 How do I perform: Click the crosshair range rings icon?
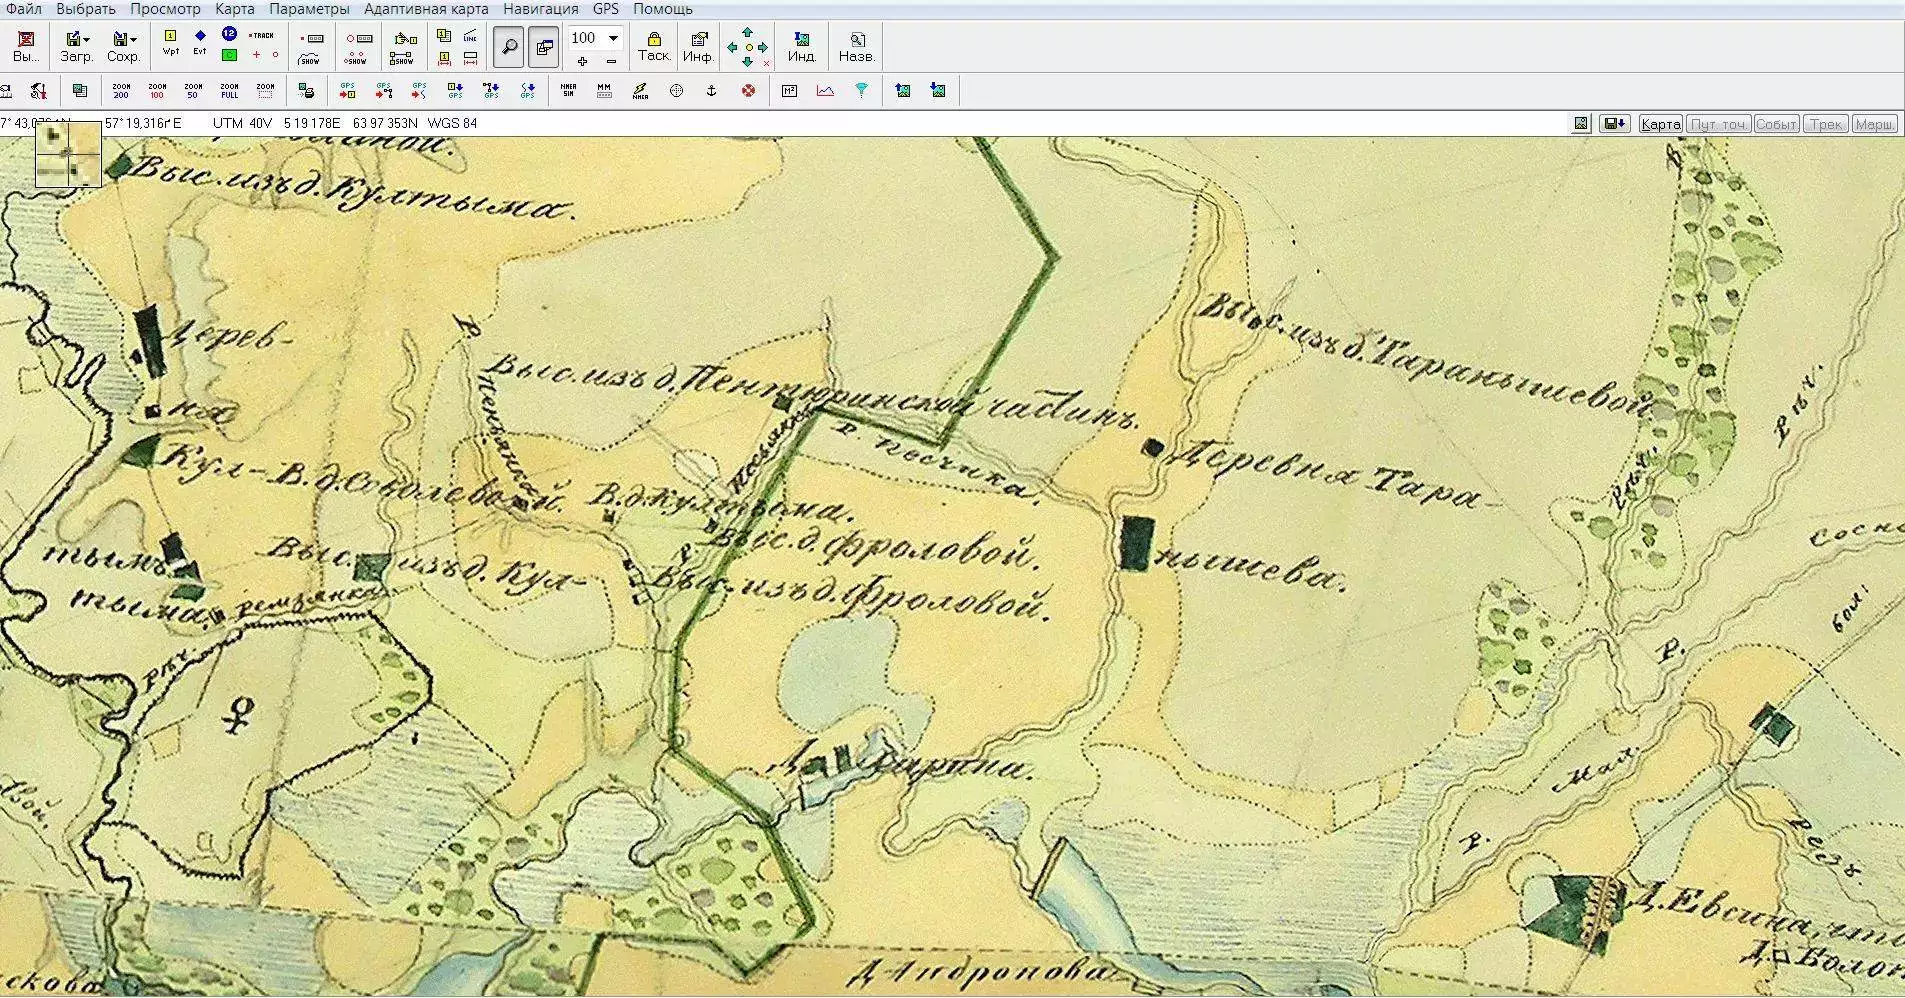[676, 91]
